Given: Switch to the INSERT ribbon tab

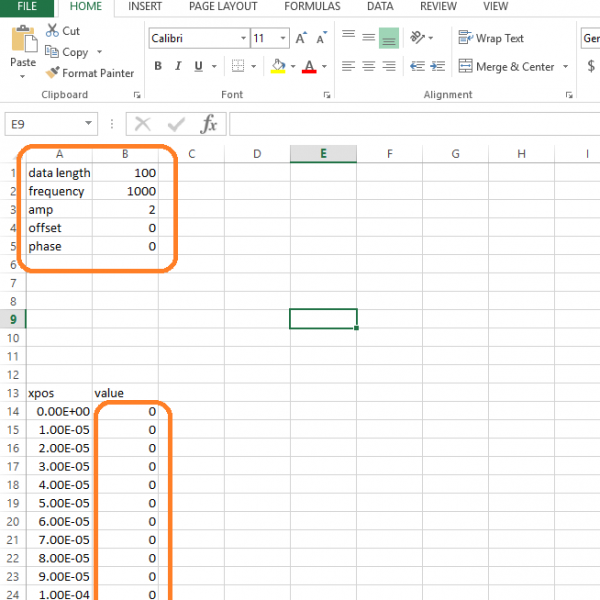Looking at the screenshot, I should tap(148, 6).
